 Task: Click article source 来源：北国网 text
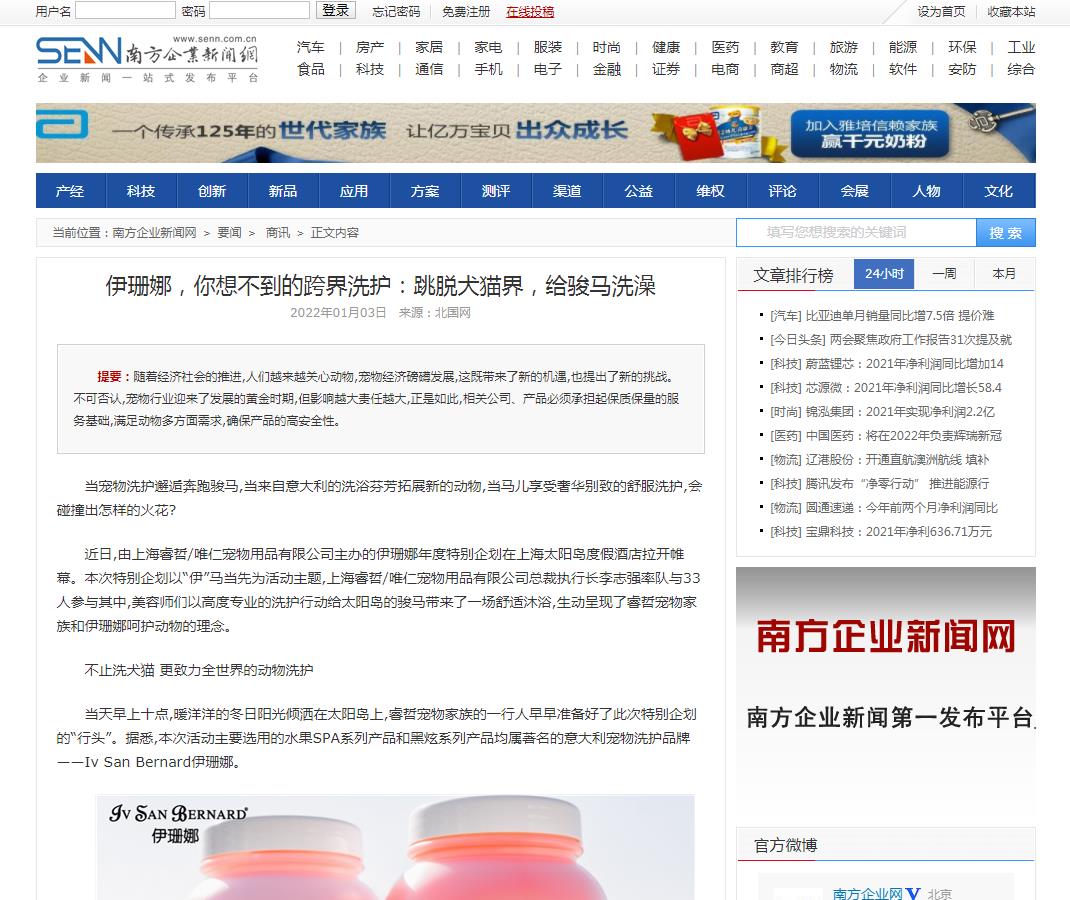pos(435,313)
